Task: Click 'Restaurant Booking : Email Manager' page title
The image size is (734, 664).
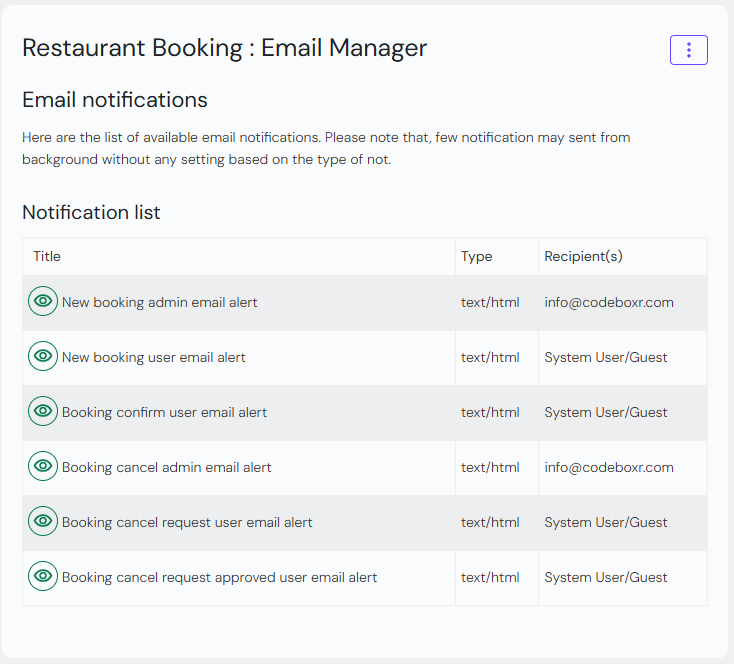Action: (225, 48)
